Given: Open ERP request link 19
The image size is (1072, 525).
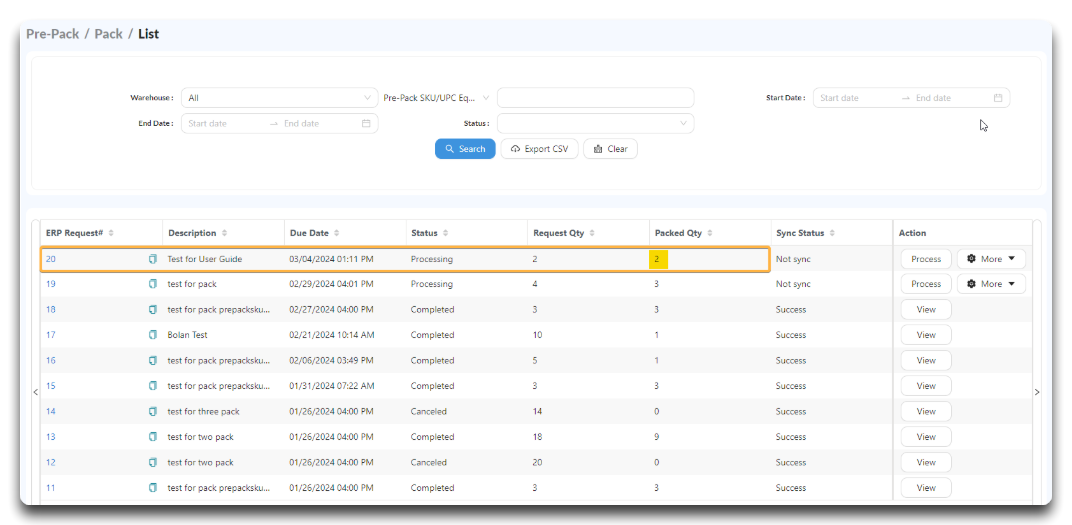Looking at the screenshot, I should tap(51, 284).
